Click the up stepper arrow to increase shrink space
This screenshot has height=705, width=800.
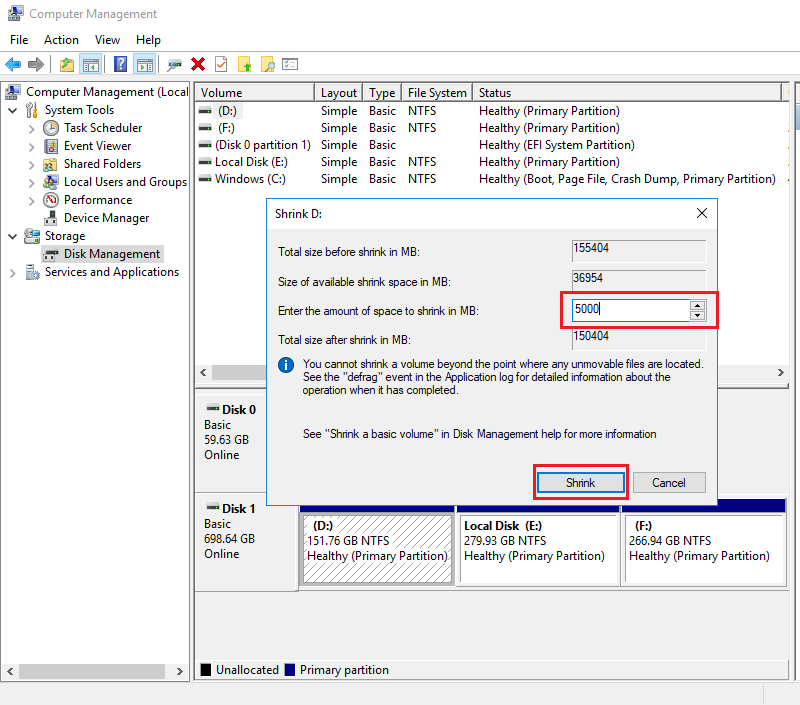coord(698,305)
